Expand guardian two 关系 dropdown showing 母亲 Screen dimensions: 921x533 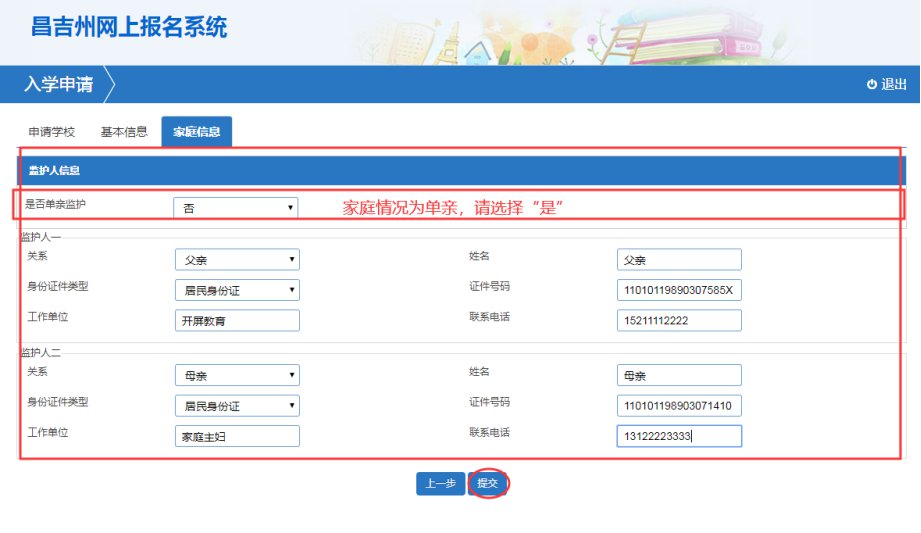click(236, 376)
